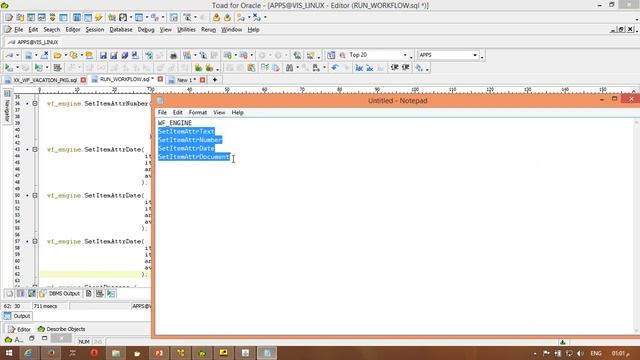Collapse the code fold at line 50
The width and height of the screenshot is (640, 360).
click(35, 196)
